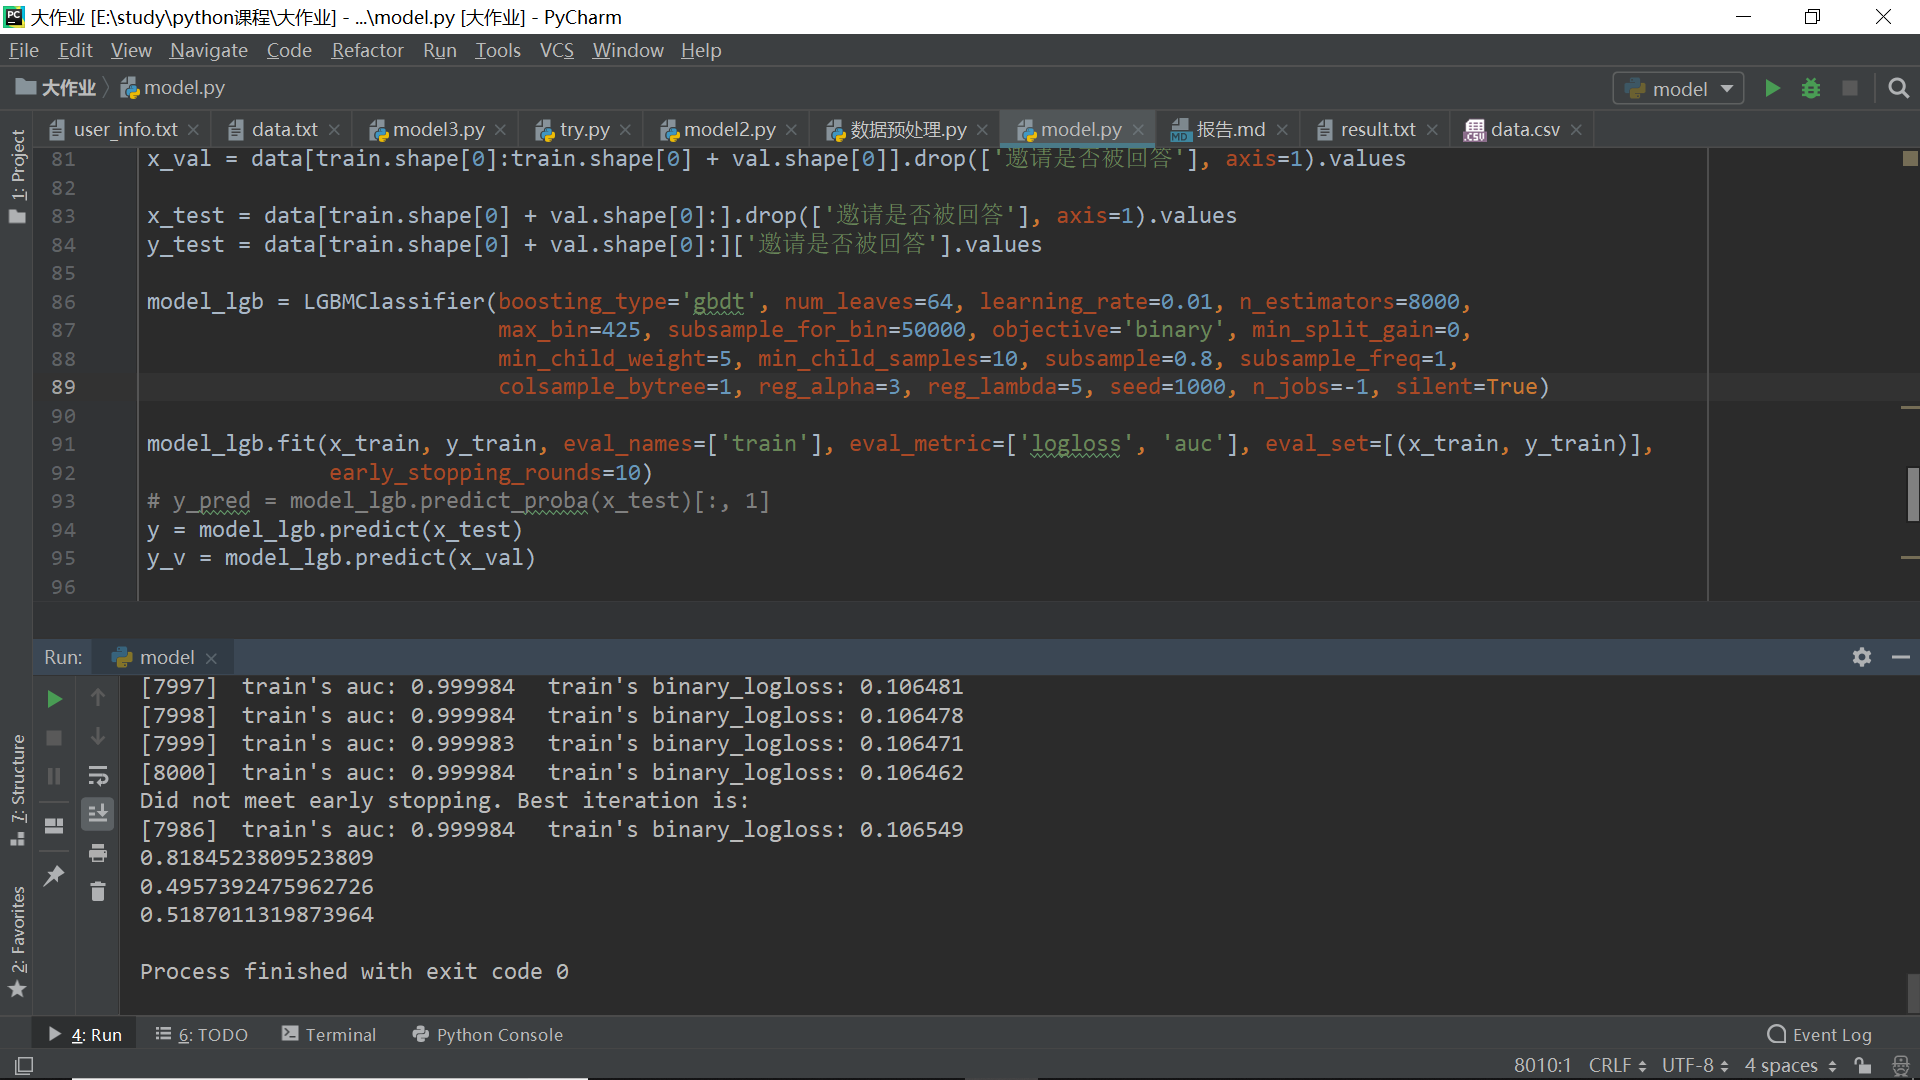Change CRLF line separator

pos(1613,1065)
